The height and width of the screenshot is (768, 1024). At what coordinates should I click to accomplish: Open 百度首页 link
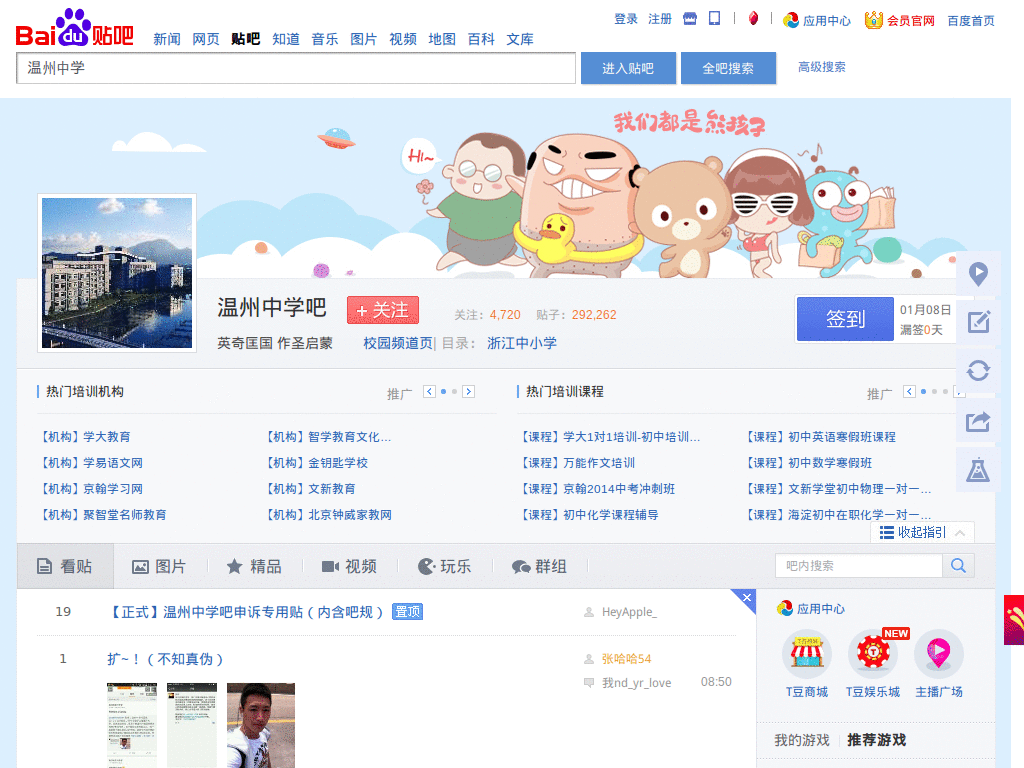pyautogui.click(x=971, y=21)
